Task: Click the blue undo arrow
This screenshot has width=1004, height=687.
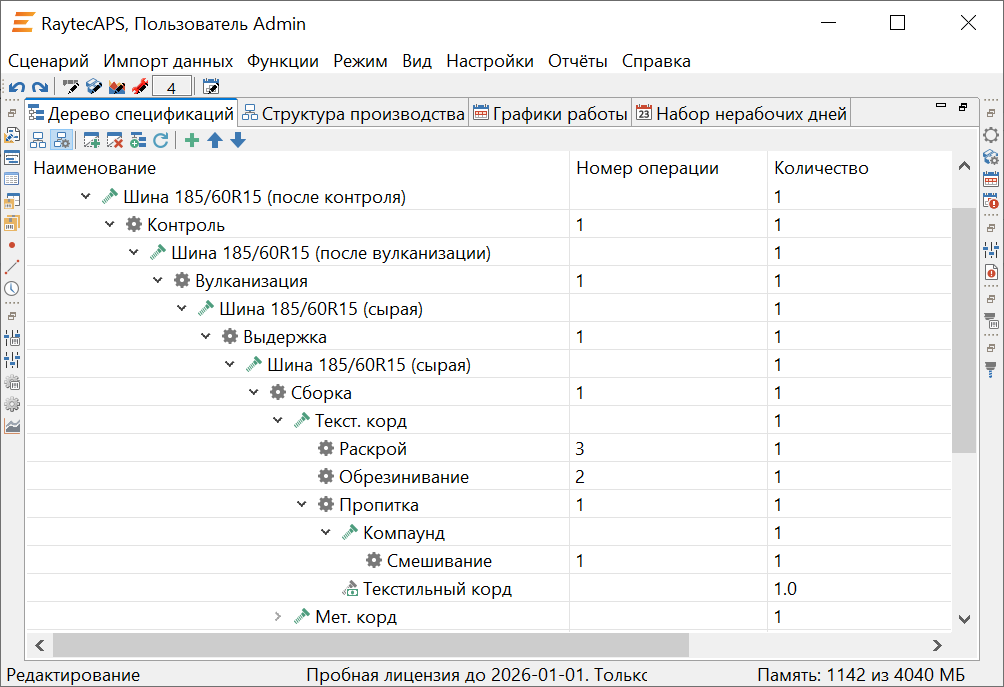Action: click(17, 86)
